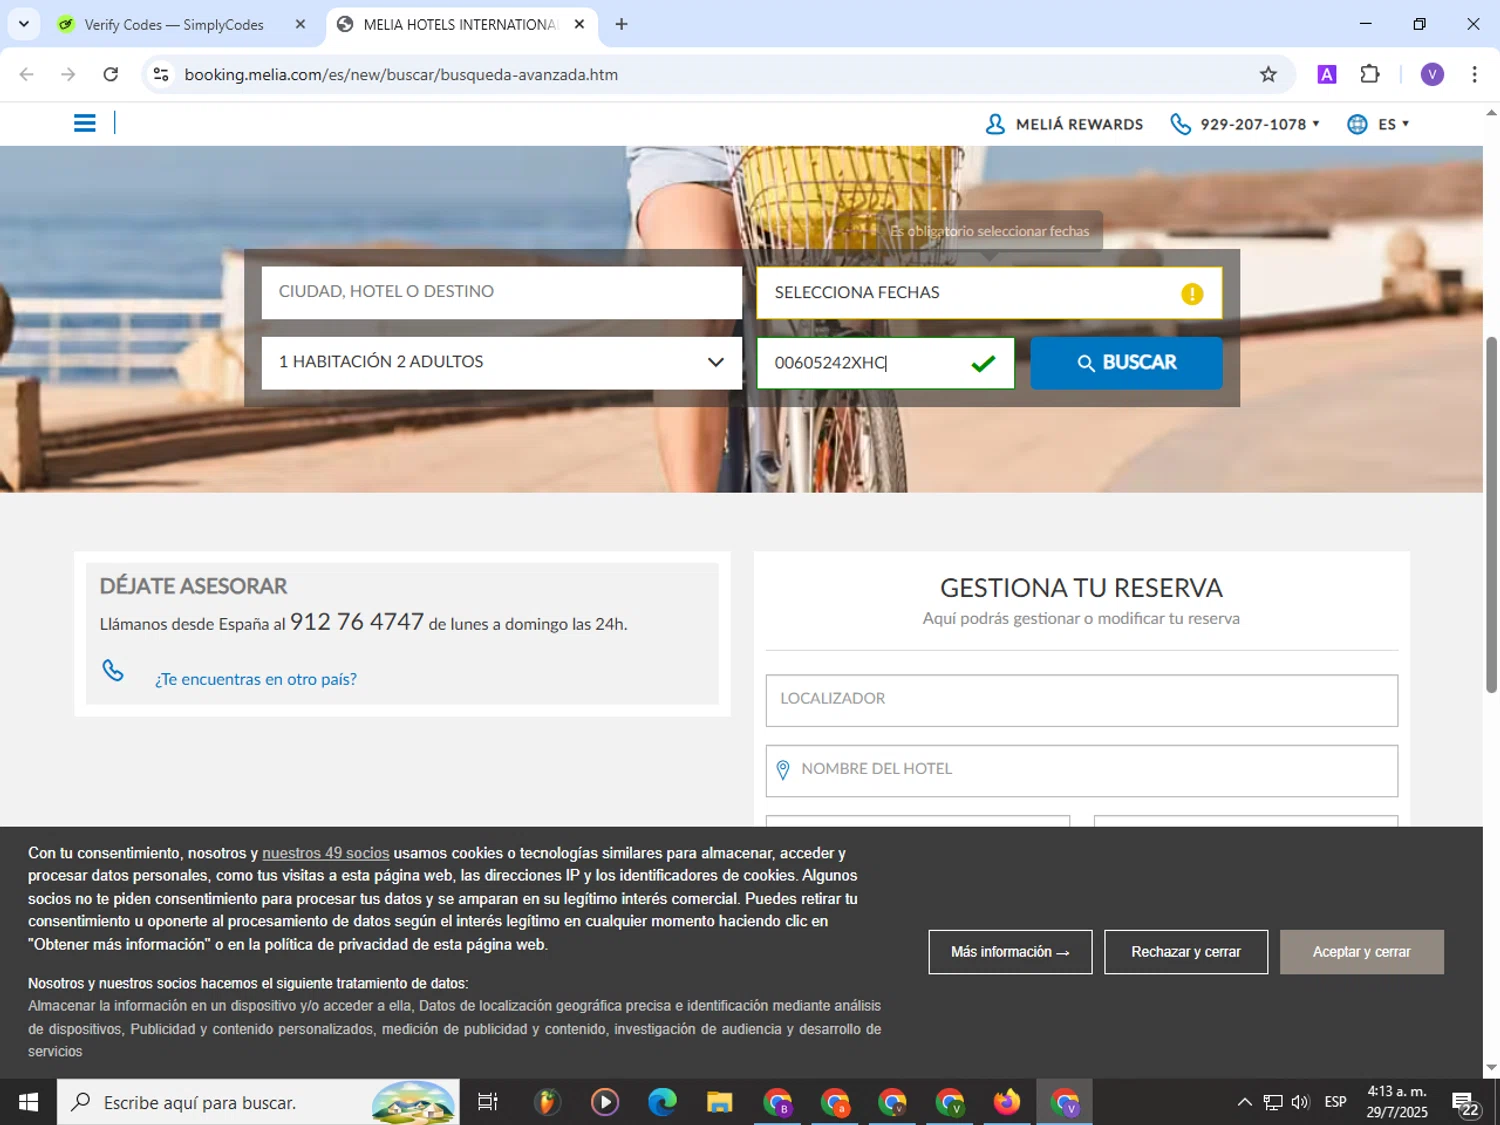Click the Ciudad, hotel o destino field
This screenshot has width=1500, height=1125.
pos(502,292)
